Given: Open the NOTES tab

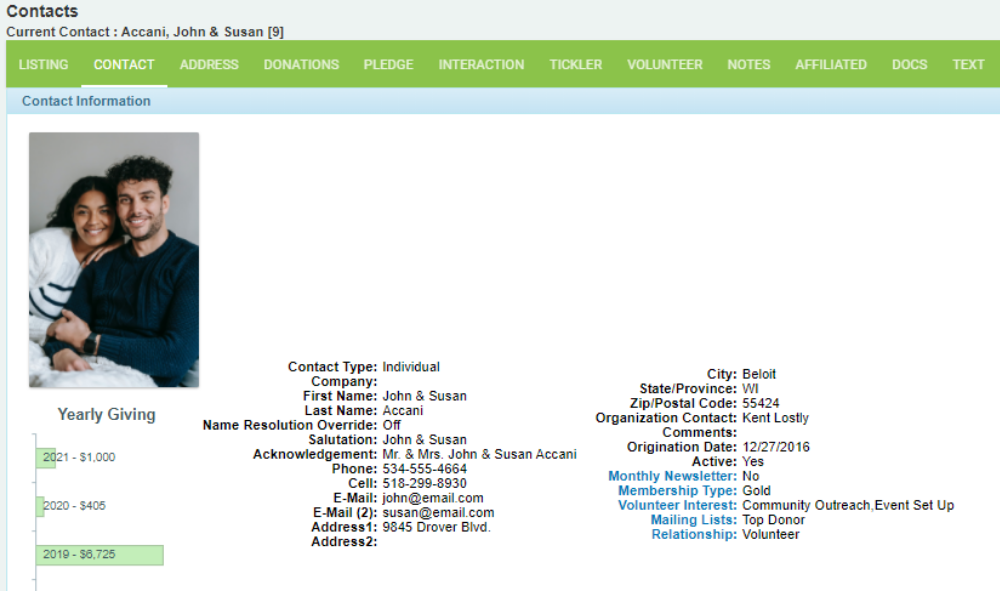Looking at the screenshot, I should 748,64.
